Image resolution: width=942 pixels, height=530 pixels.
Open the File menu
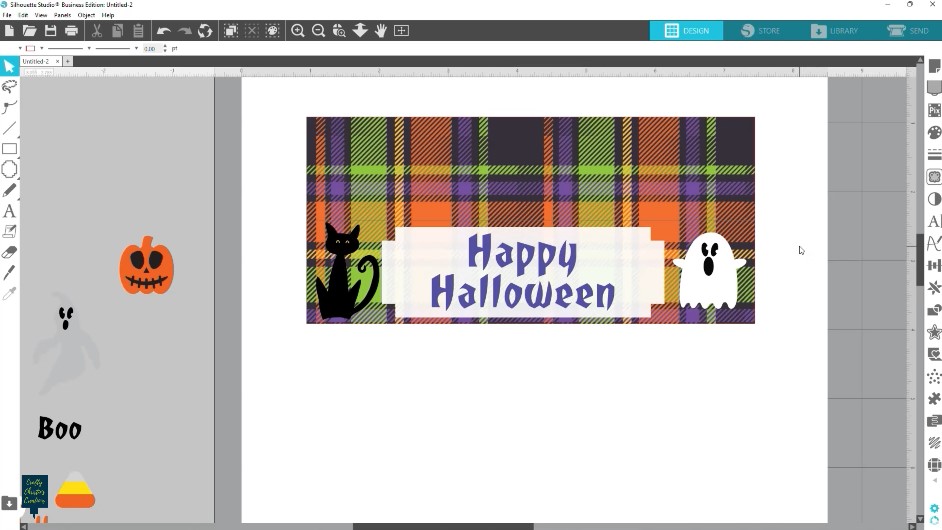point(7,15)
